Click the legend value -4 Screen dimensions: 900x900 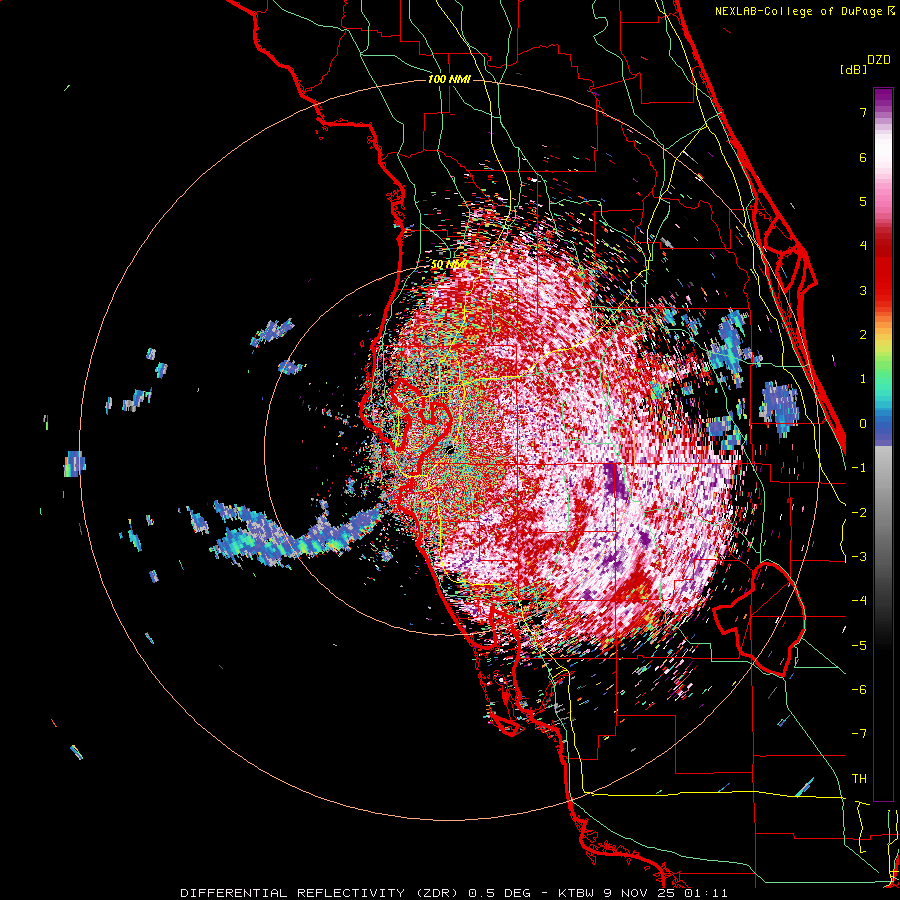pyautogui.click(x=859, y=601)
